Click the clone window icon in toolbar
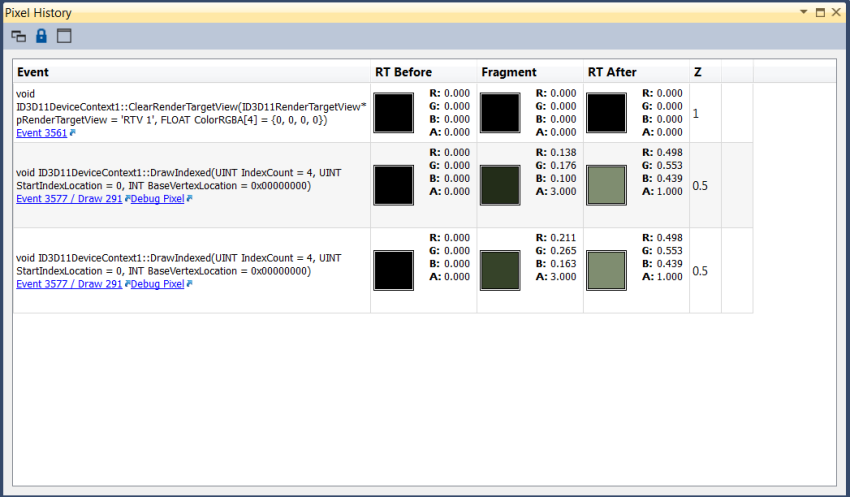850x497 pixels. pos(19,36)
